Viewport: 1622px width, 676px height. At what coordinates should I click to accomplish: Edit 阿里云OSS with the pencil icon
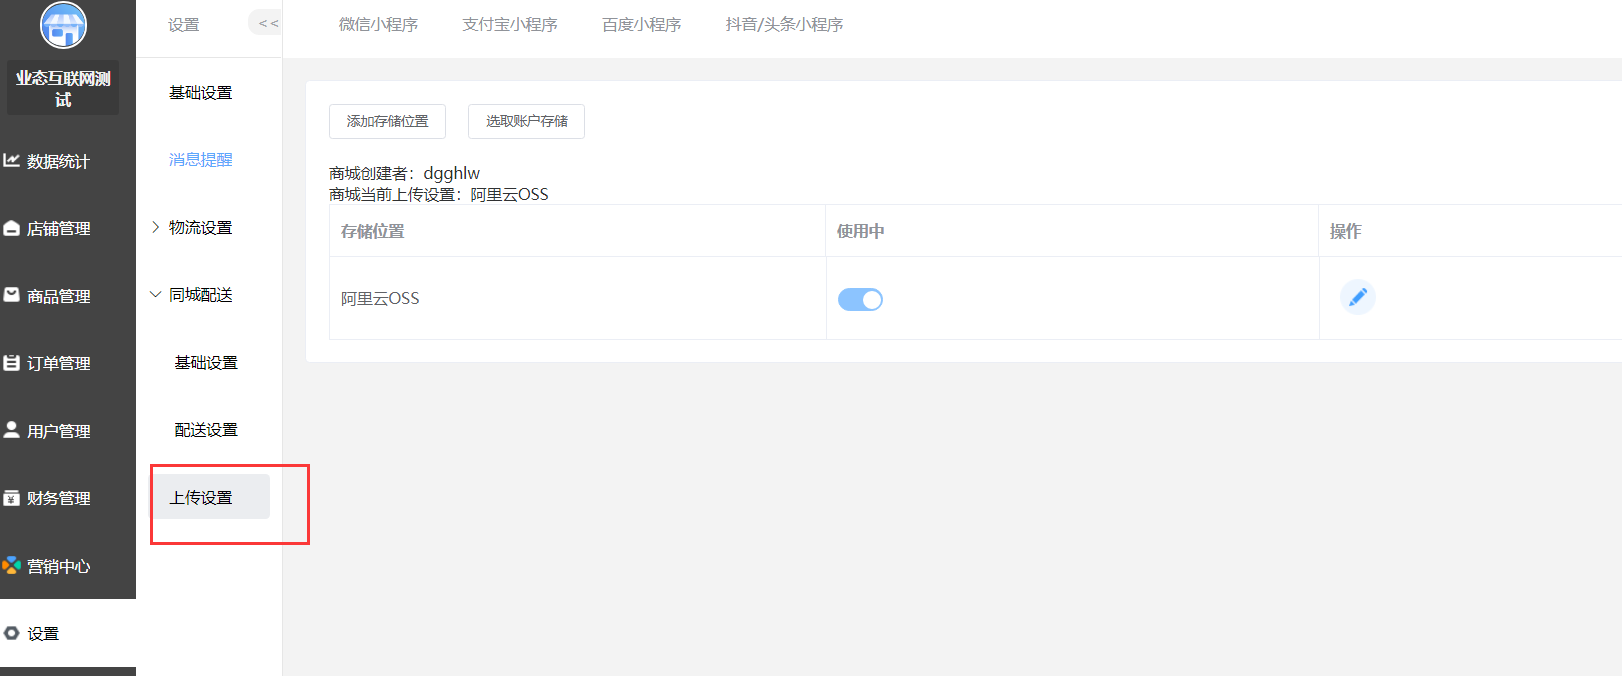click(x=1357, y=297)
